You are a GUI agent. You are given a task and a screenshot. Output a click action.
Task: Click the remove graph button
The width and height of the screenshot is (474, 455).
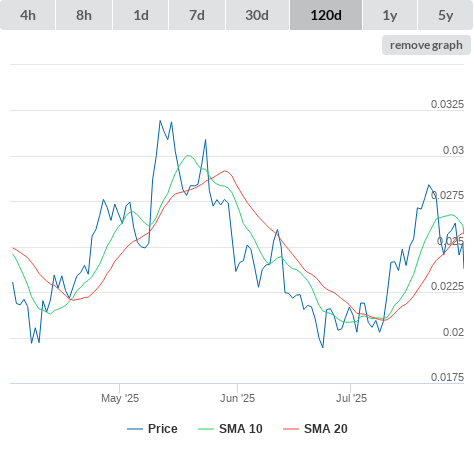[x=426, y=45]
